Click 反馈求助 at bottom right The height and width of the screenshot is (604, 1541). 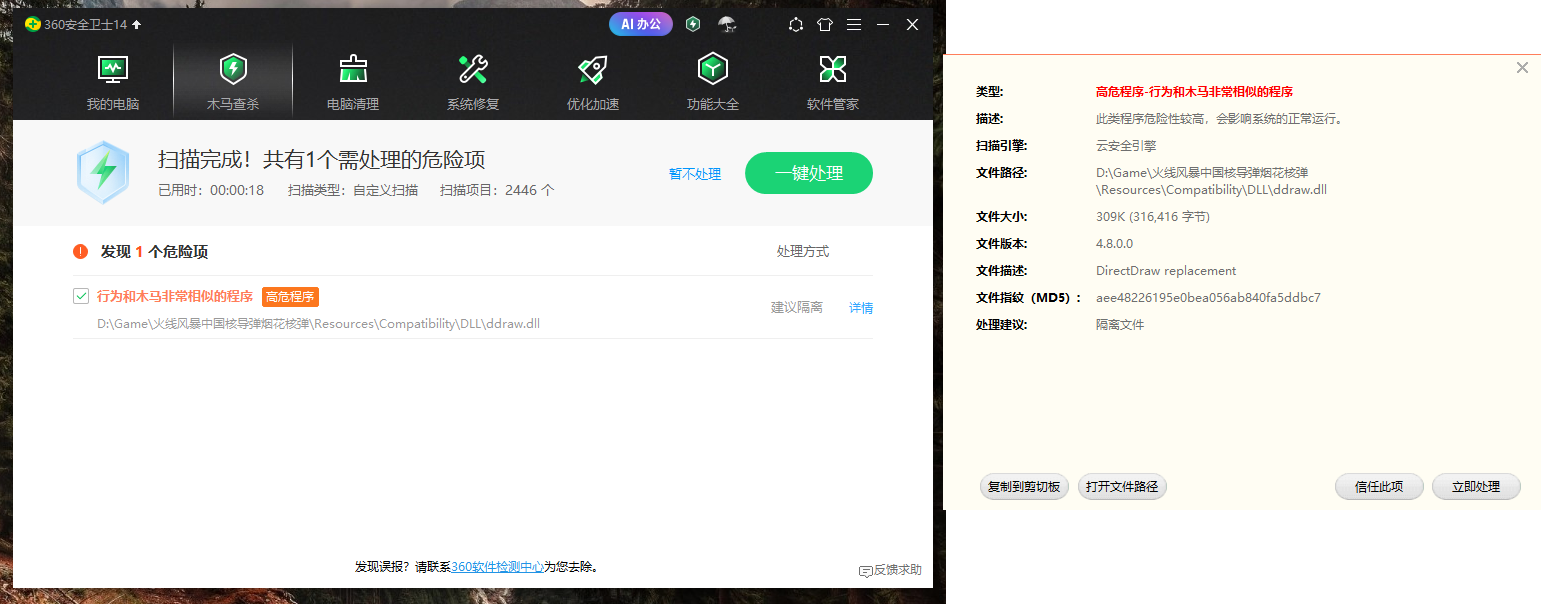coord(890,570)
